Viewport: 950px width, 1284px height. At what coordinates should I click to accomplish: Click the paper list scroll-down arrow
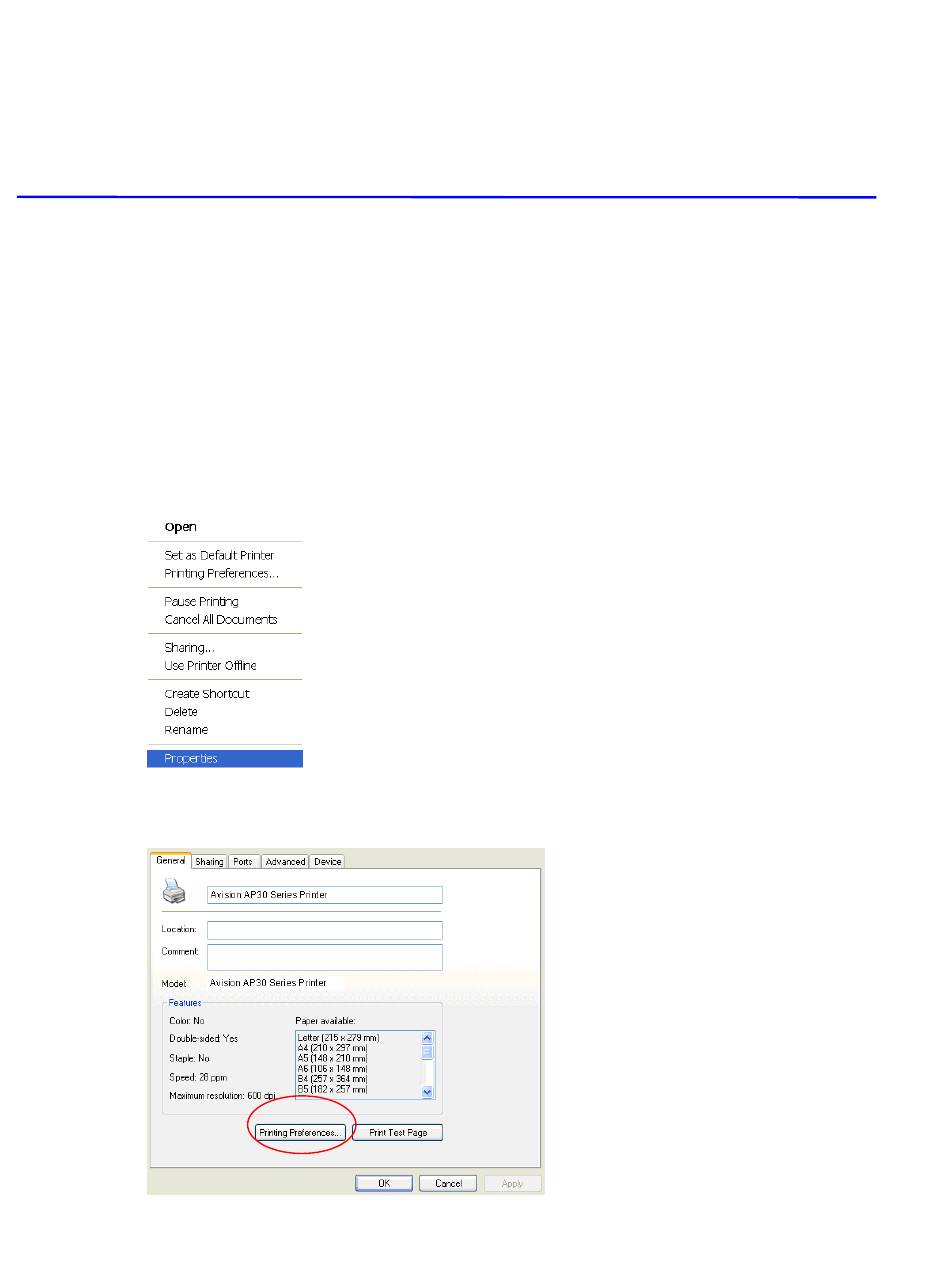pos(428,1092)
